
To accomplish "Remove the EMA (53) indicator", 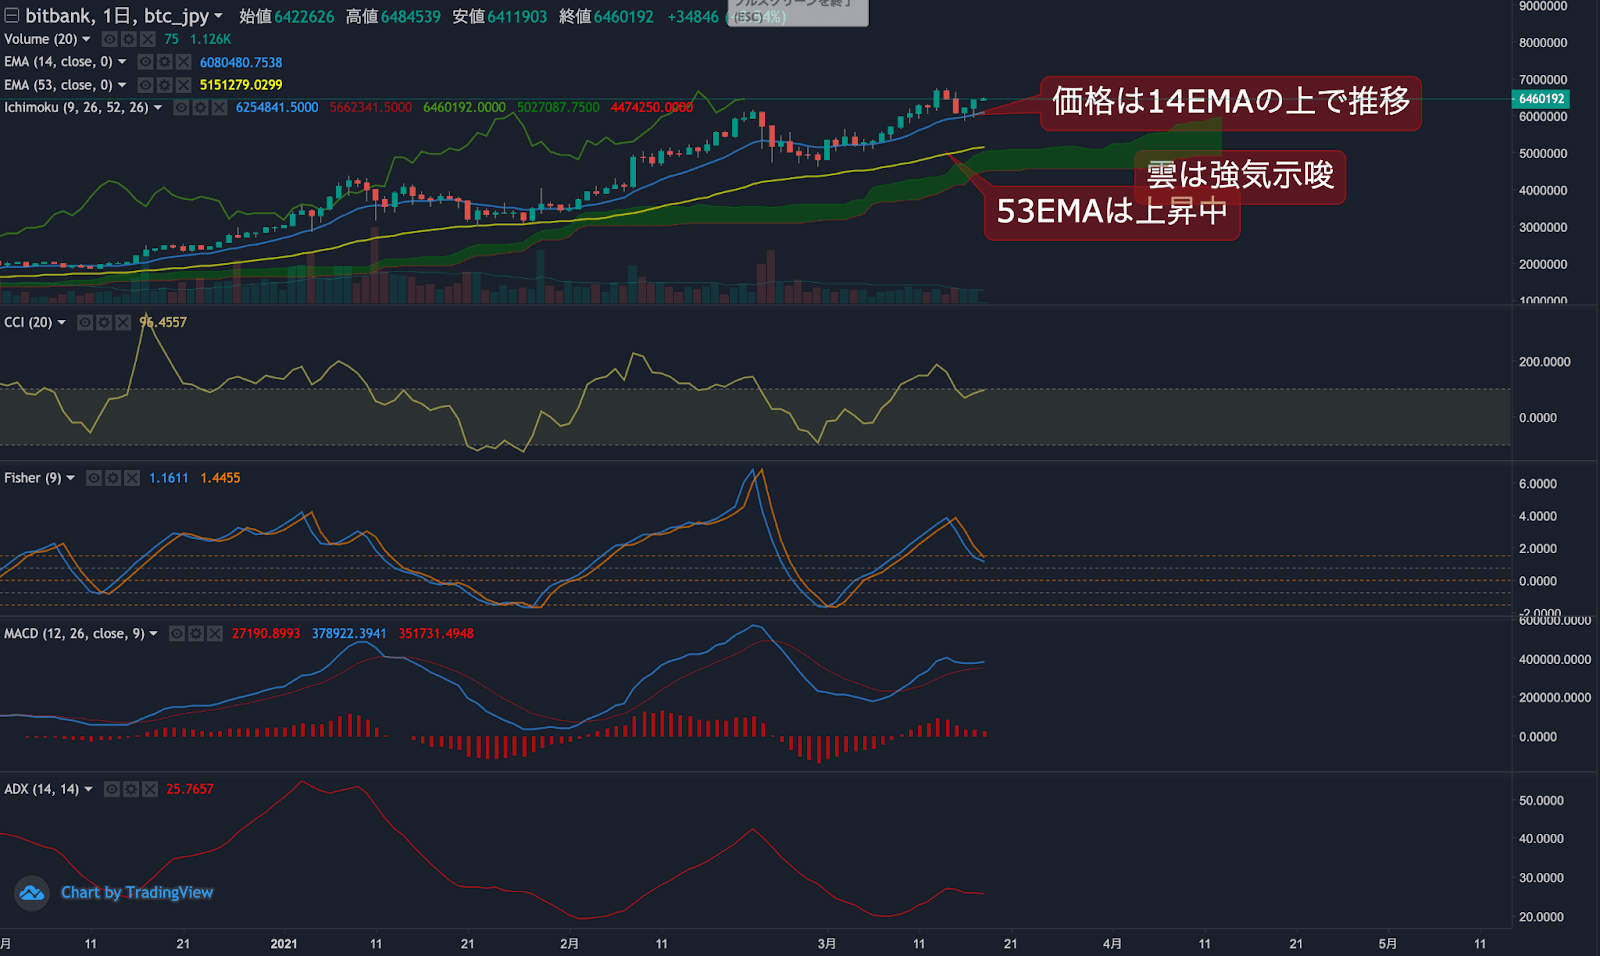I will [182, 85].
